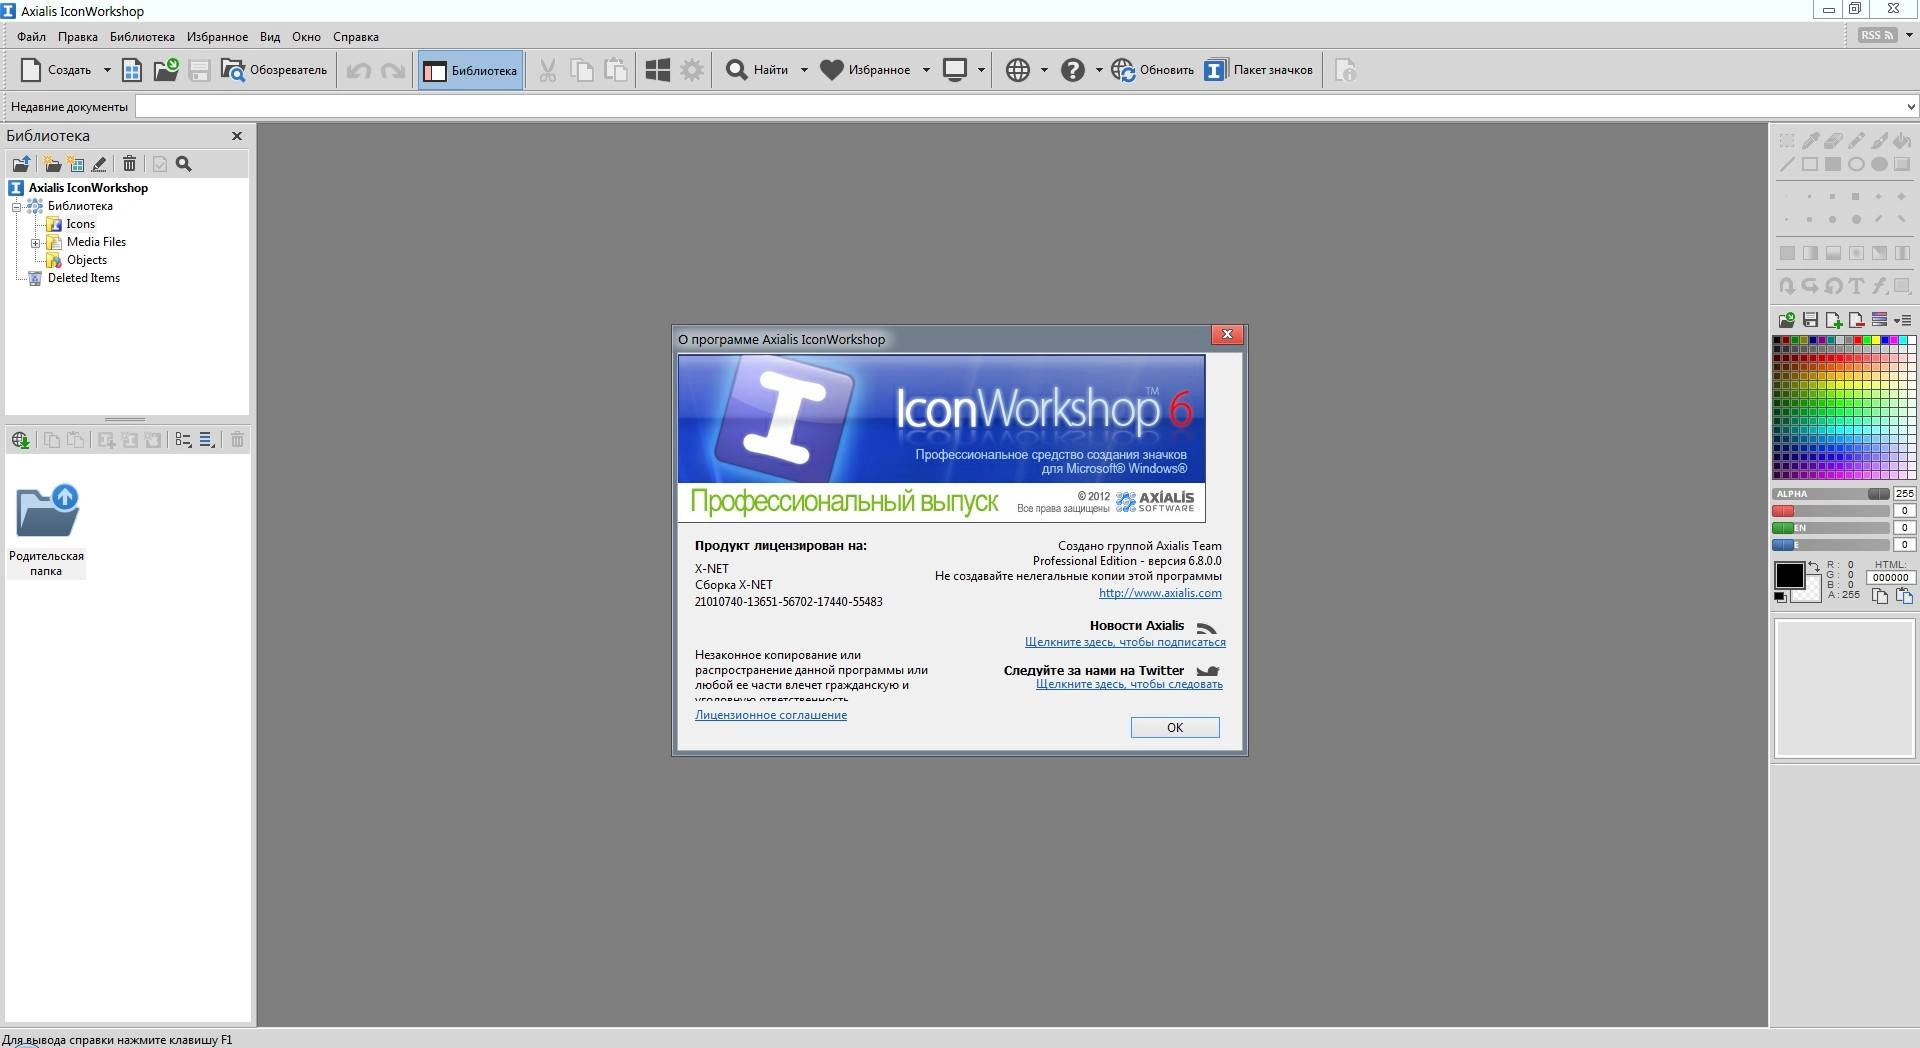Click the Пакет значков button
The width and height of the screenshot is (1920, 1048).
(1258, 70)
